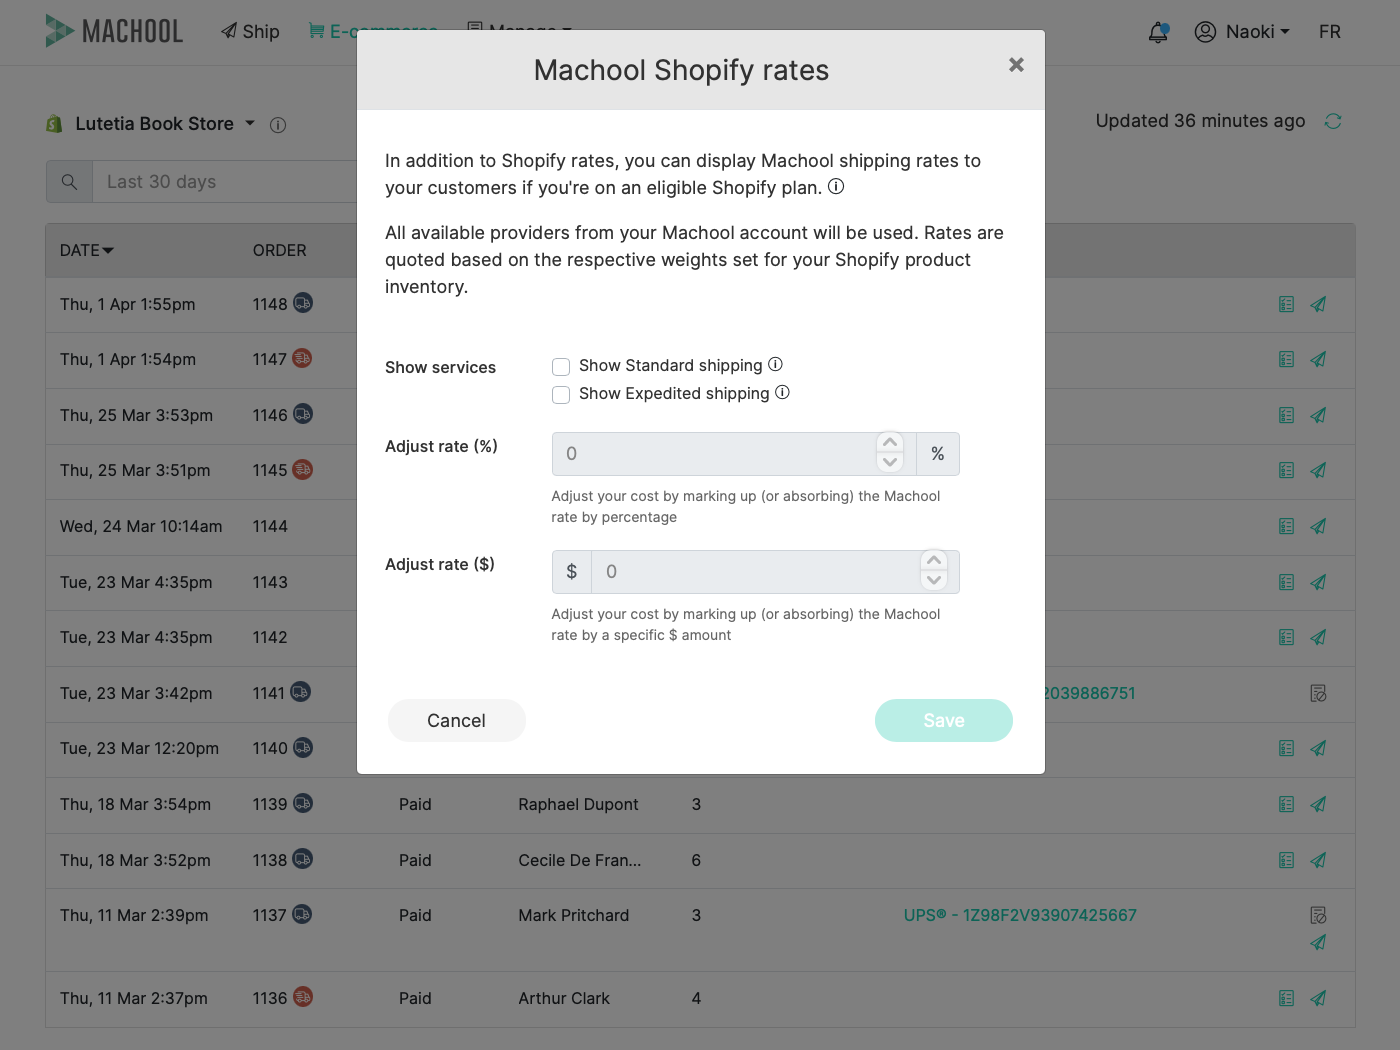Select customer name Raphael Dupont
This screenshot has height=1050, width=1400.
click(x=578, y=804)
